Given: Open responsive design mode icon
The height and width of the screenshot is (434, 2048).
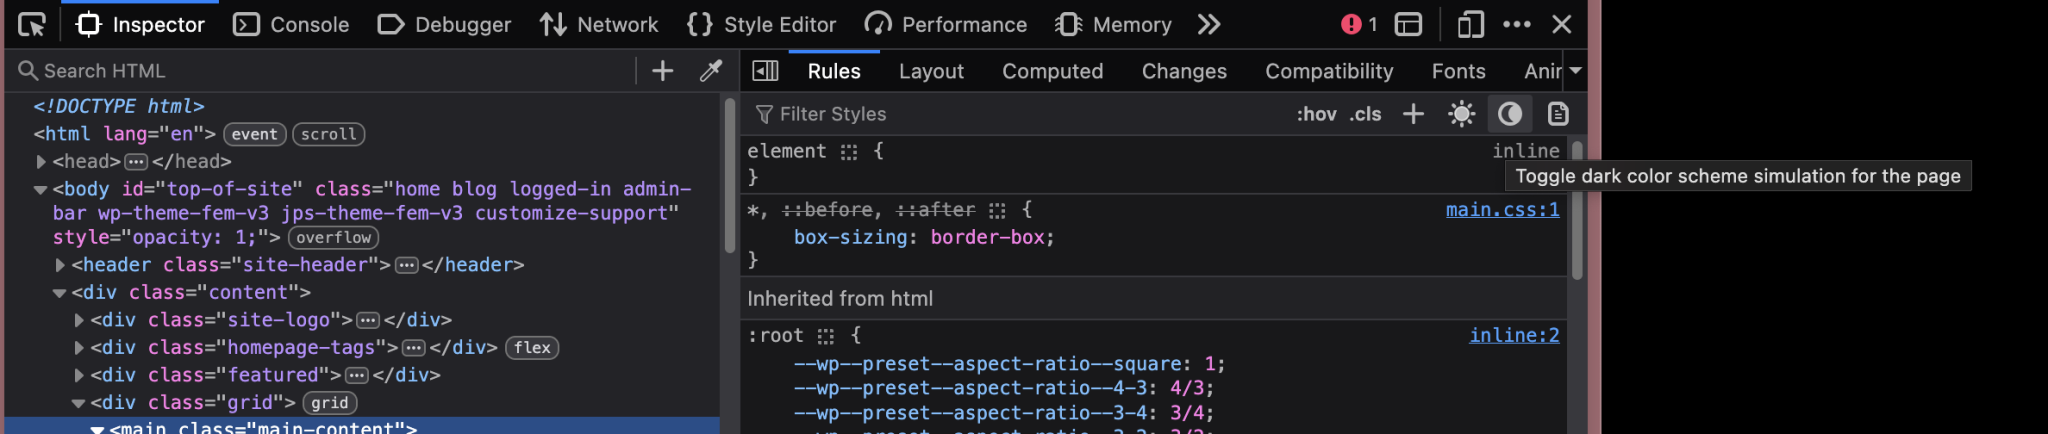Looking at the screenshot, I should pos(1470,24).
